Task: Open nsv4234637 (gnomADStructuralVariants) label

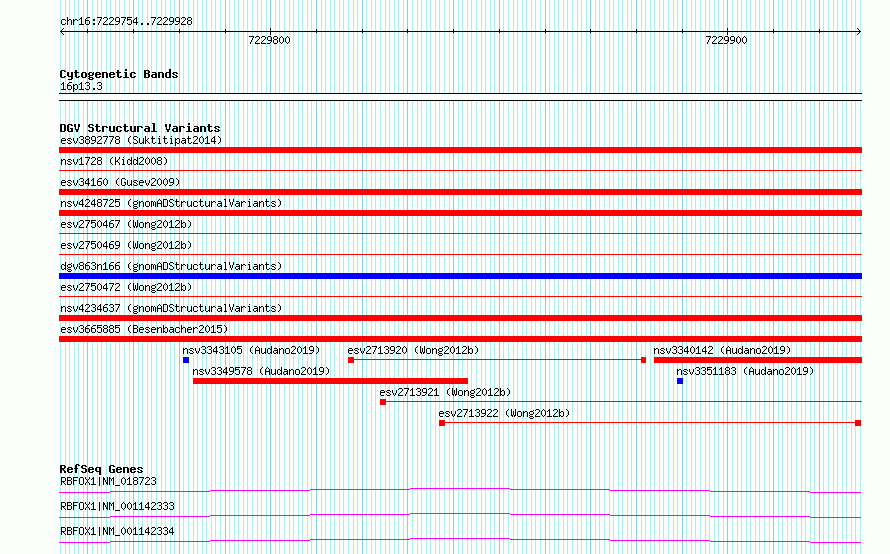Action: coord(171,308)
